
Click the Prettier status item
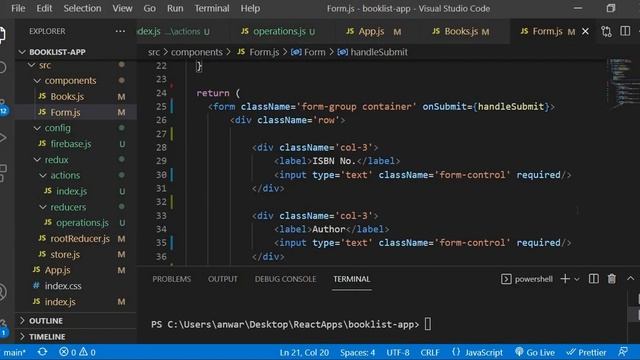[586, 352]
